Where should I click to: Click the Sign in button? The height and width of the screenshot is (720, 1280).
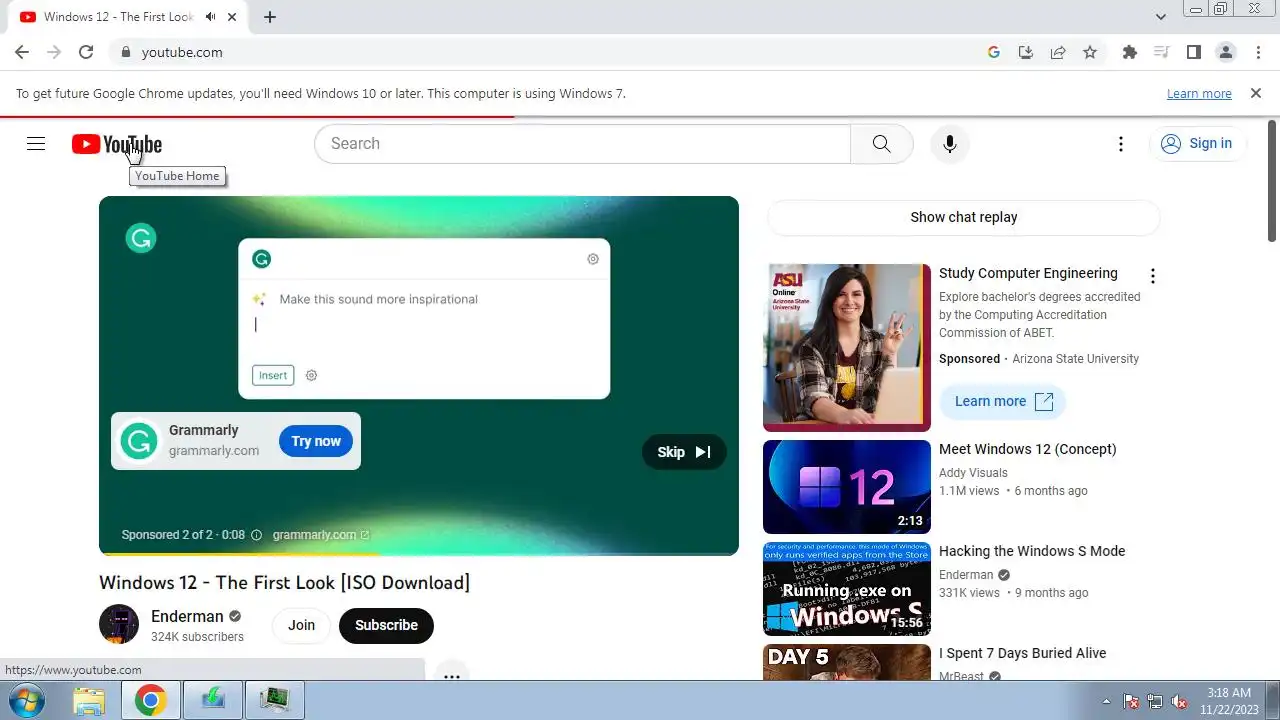point(1198,144)
